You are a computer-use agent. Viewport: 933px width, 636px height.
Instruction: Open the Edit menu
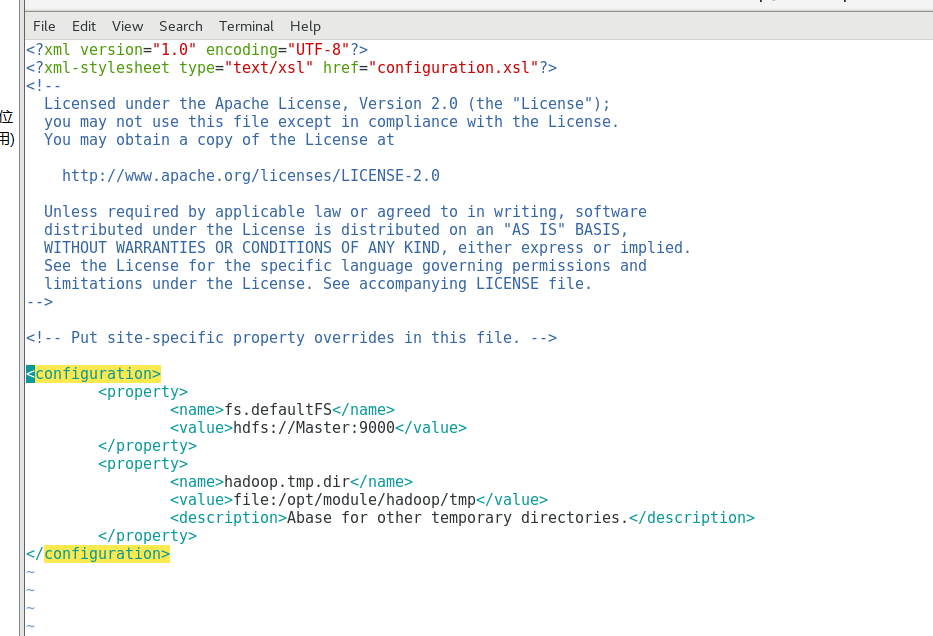tap(84, 26)
